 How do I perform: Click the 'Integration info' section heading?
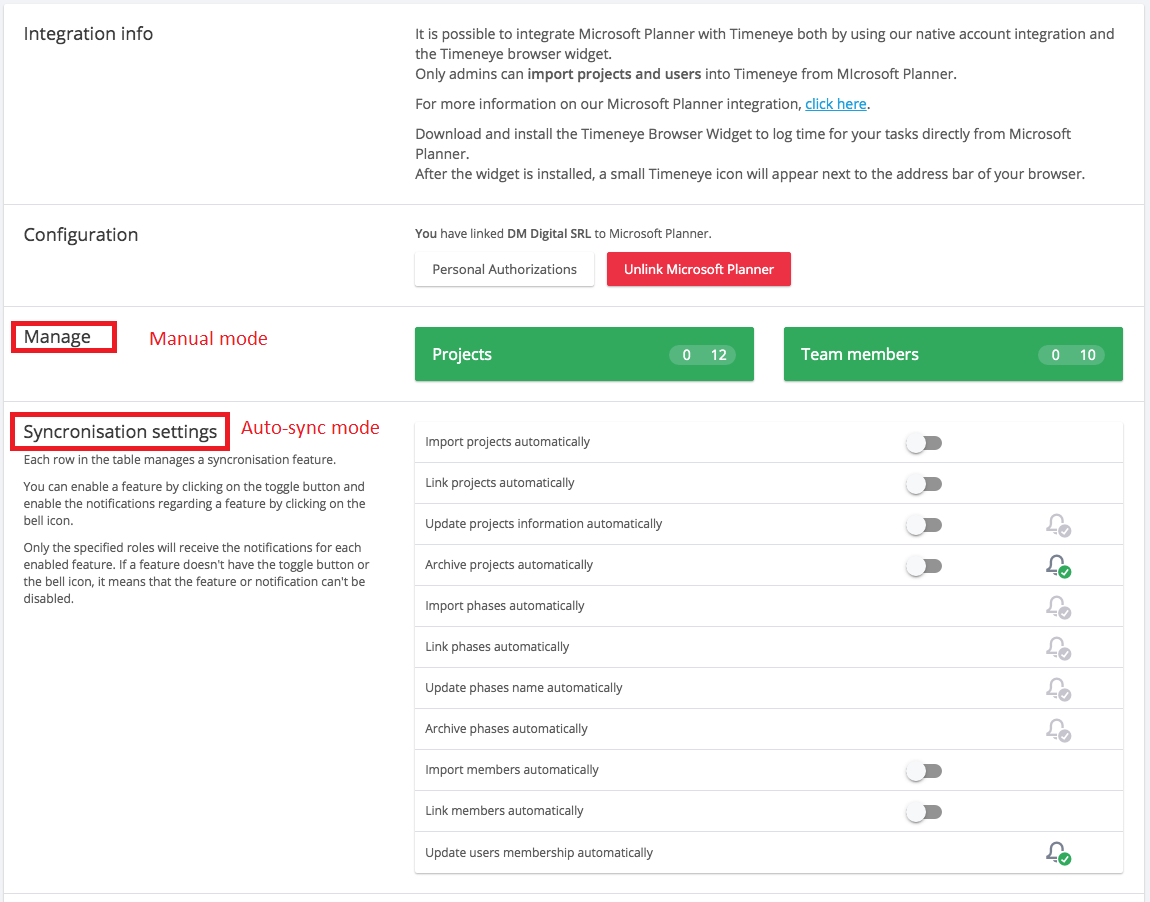tap(88, 34)
